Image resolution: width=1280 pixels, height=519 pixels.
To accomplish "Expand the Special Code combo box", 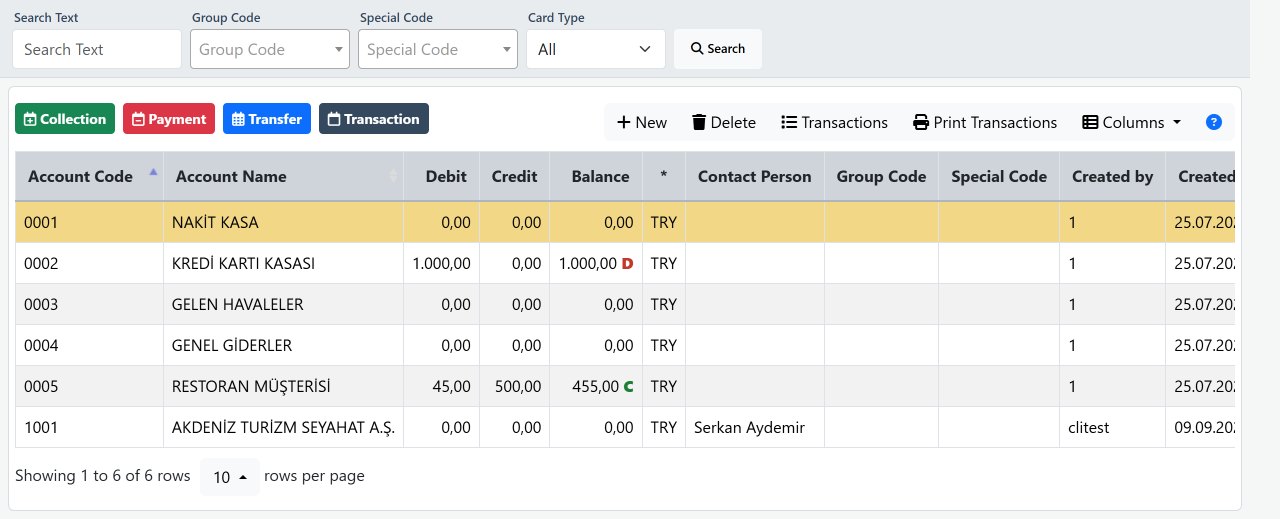I will pos(438,49).
